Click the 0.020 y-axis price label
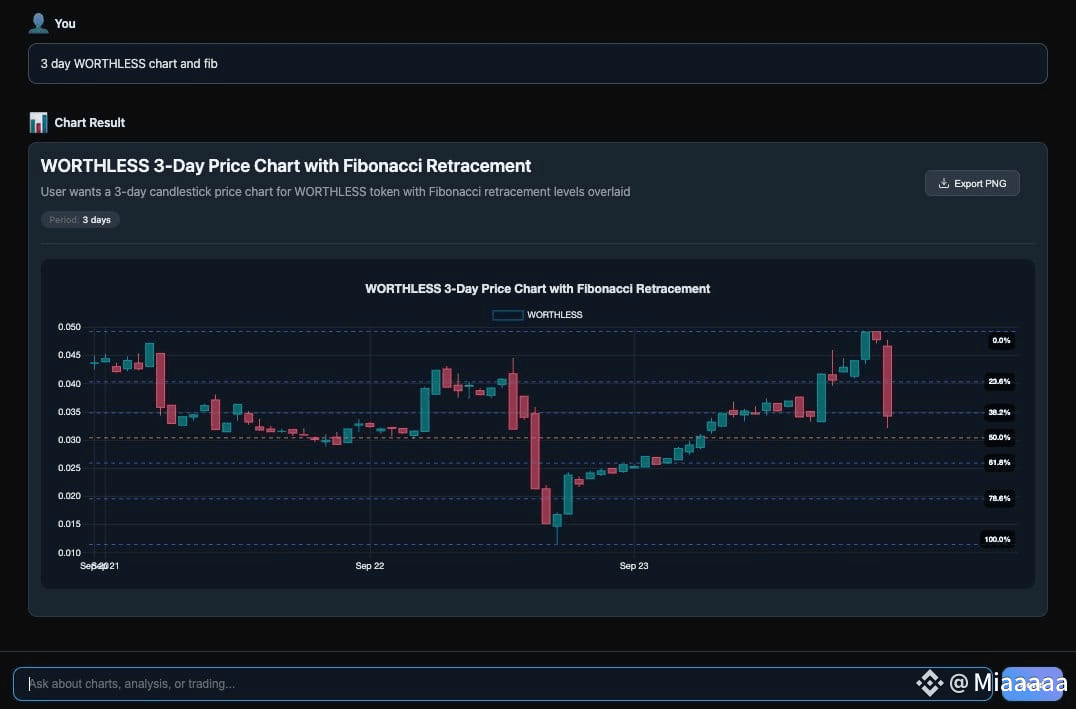1076x709 pixels. [x=69, y=496]
